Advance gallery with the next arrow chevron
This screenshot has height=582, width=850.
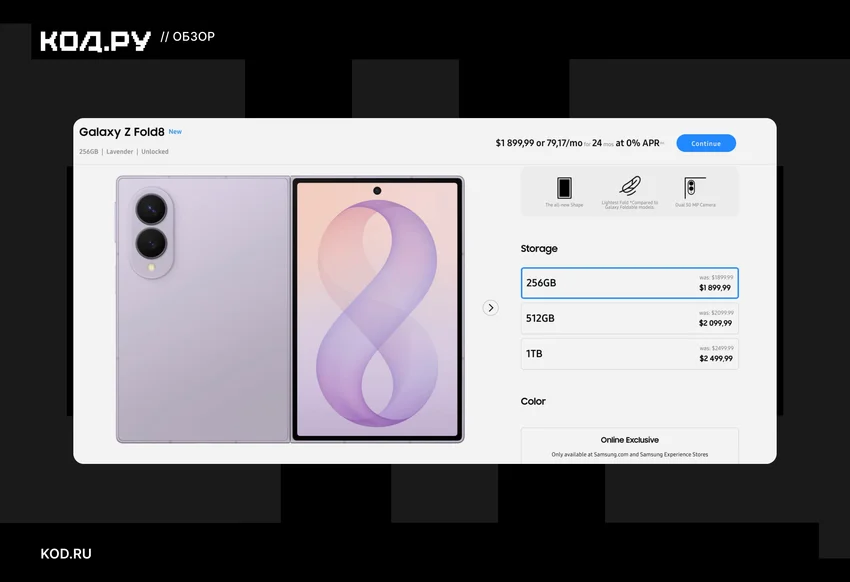[x=491, y=308]
